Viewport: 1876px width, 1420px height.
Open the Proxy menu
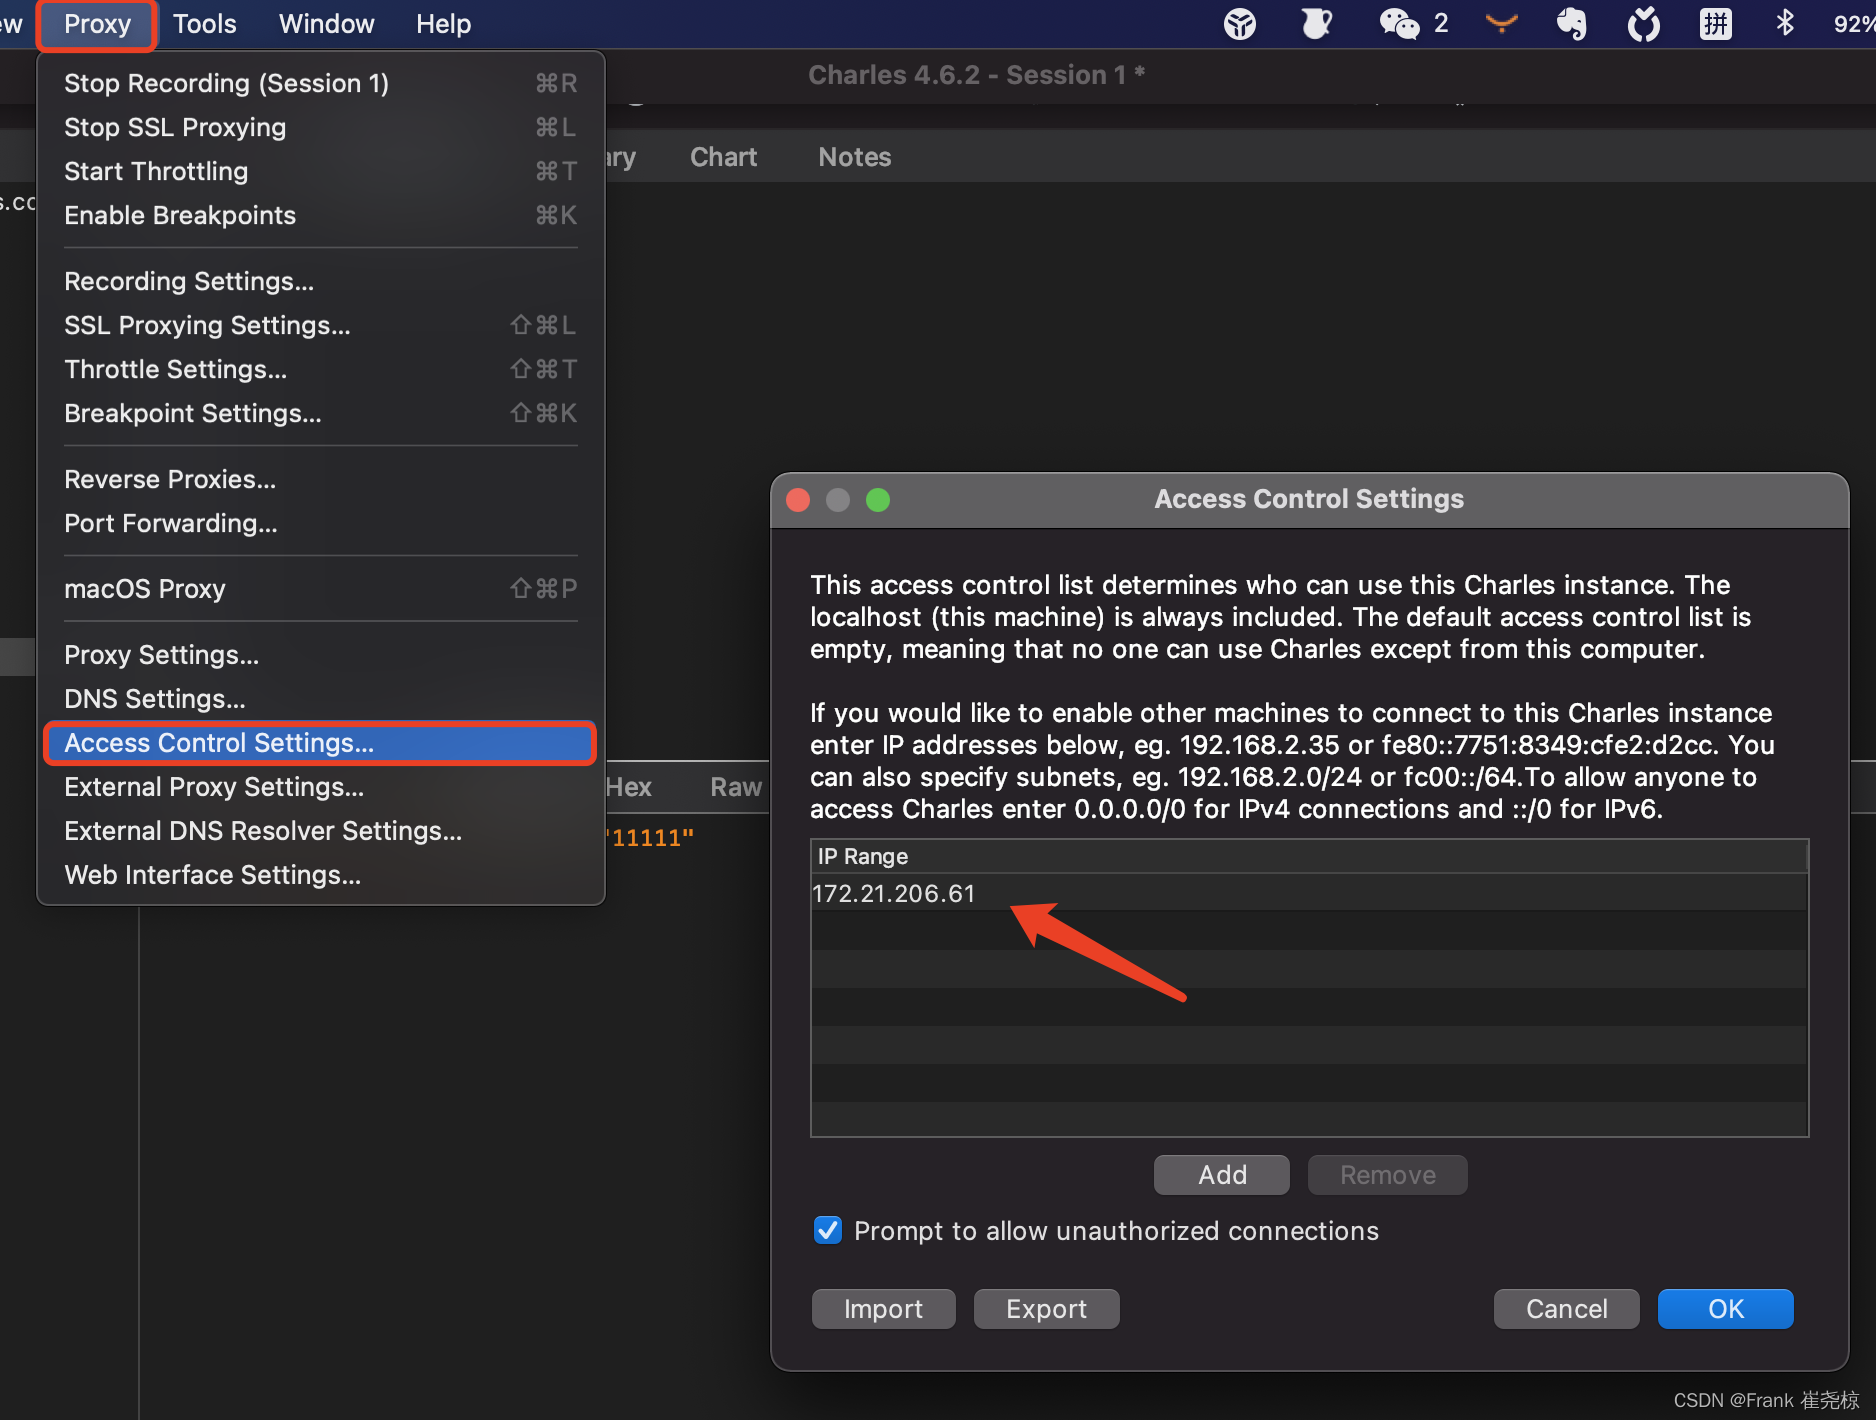97,24
